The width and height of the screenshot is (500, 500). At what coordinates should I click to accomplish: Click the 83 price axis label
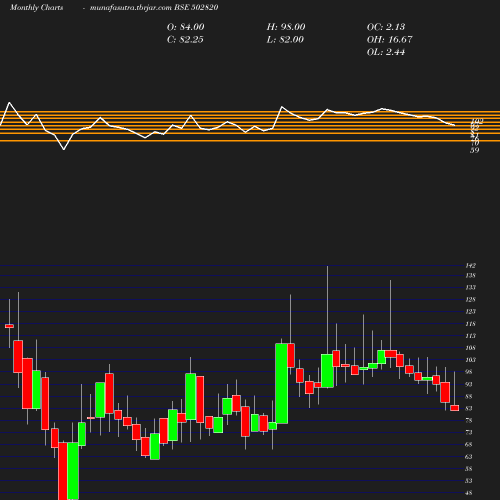coord(469,408)
